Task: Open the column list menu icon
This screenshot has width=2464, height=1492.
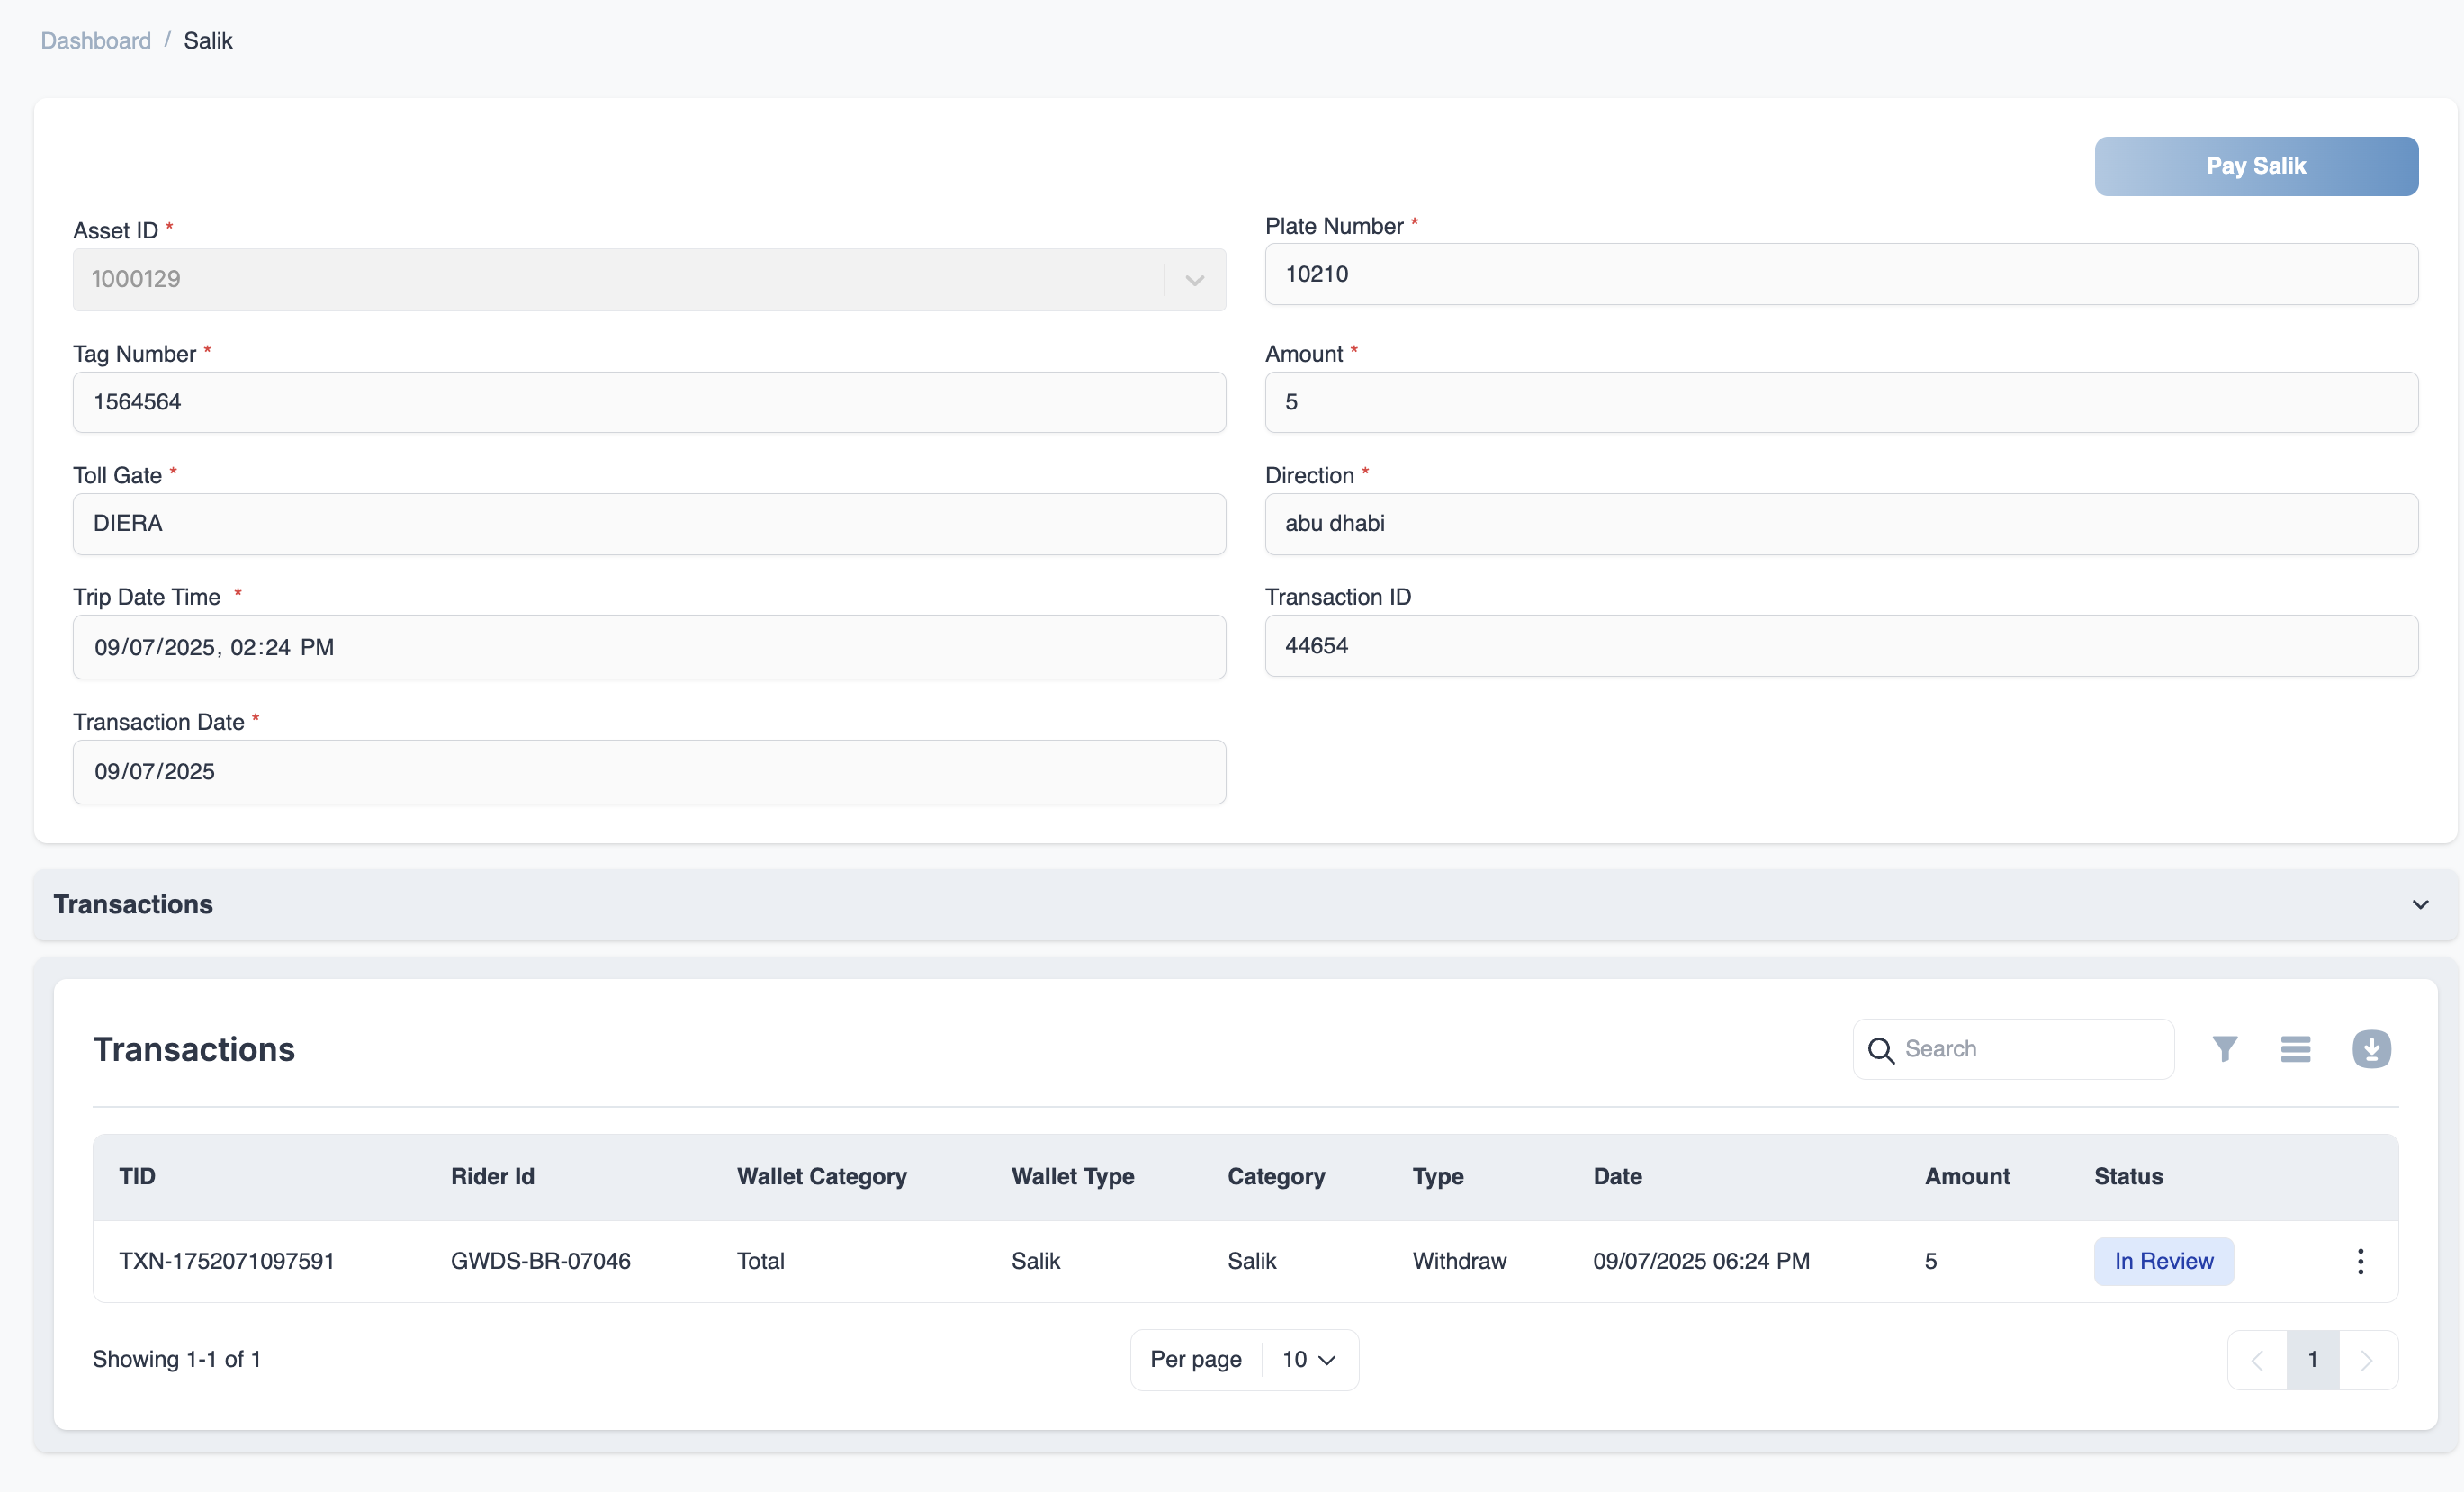Action: click(2295, 1049)
